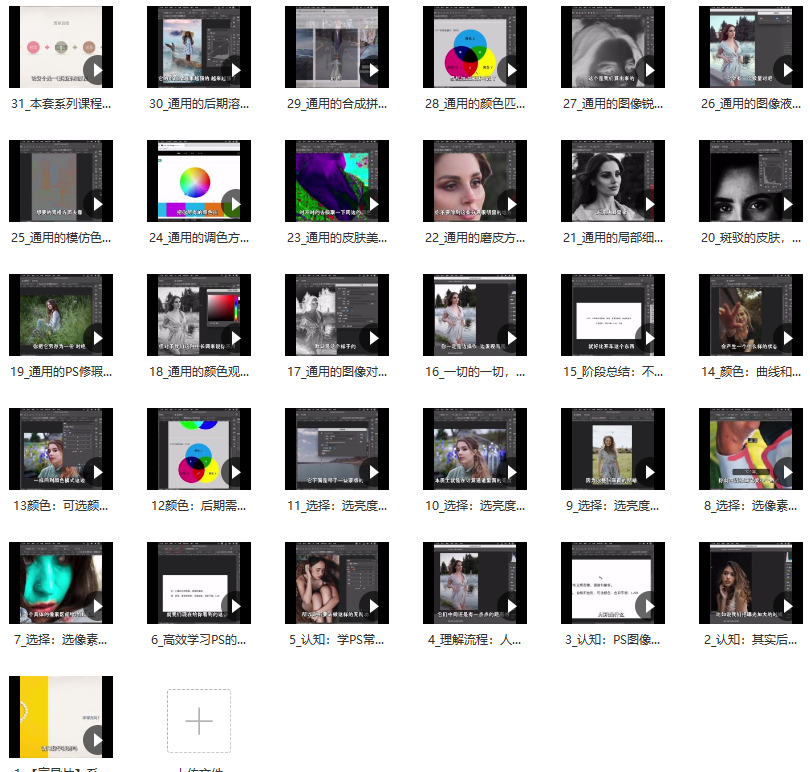Click file name 26_通用的图像液
Viewport: 810px width, 772px height.
[750, 103]
